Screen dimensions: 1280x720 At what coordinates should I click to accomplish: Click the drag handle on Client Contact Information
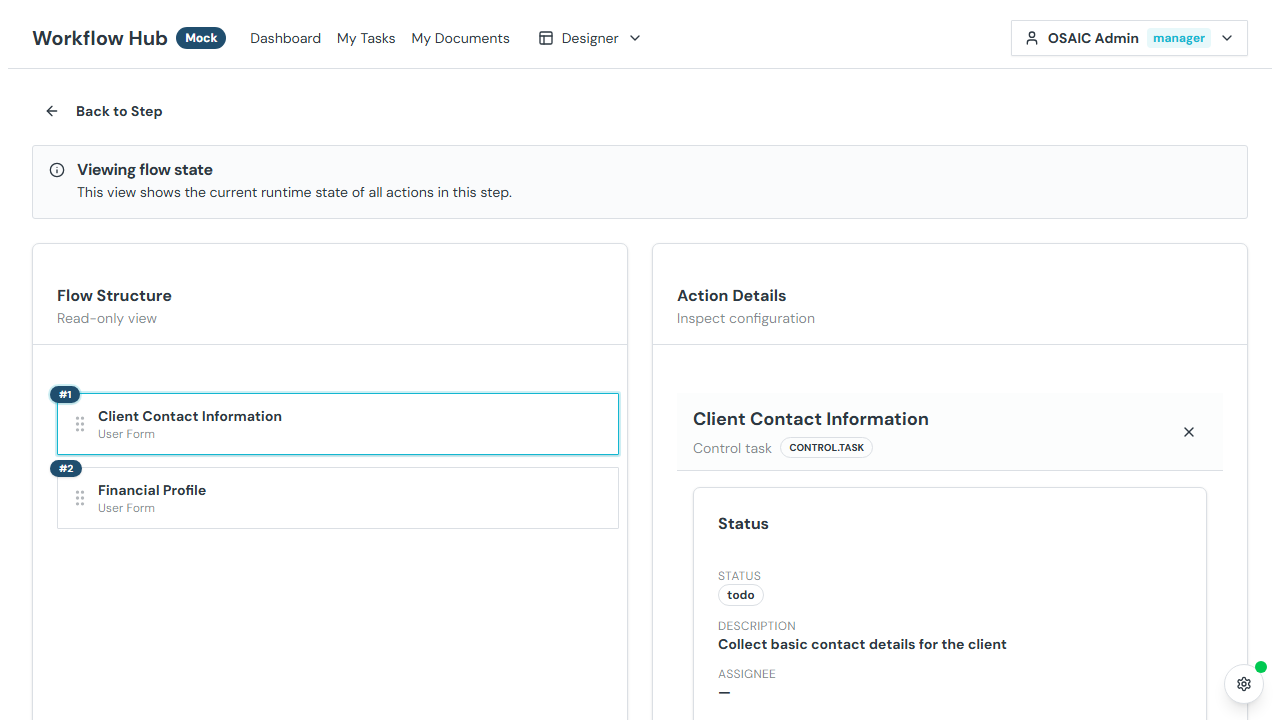[x=80, y=424]
